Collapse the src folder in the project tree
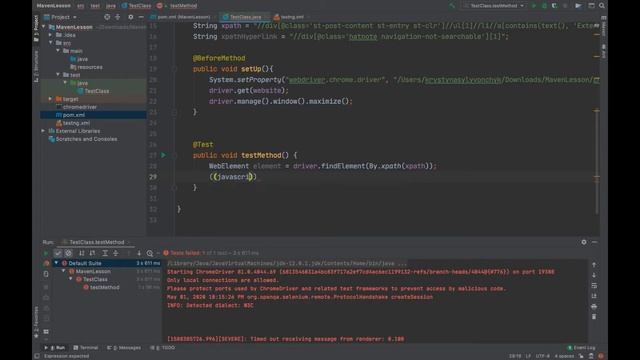Viewport: 640px width, 360px height. coord(51,43)
